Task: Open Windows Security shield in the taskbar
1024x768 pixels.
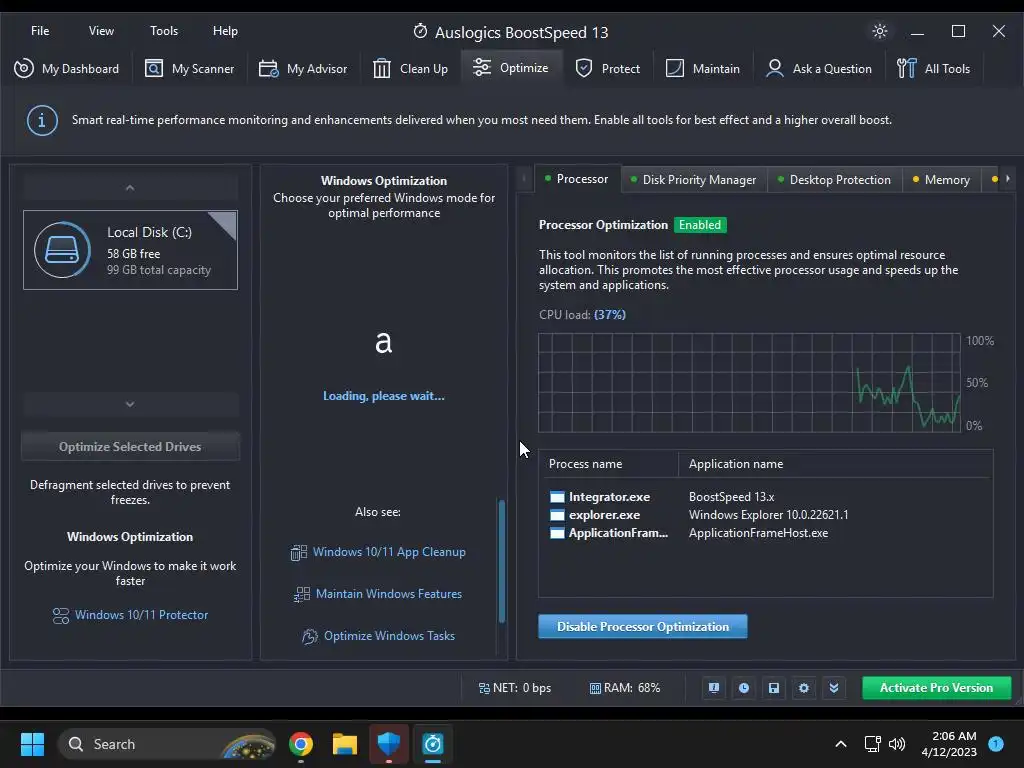Action: (389, 744)
